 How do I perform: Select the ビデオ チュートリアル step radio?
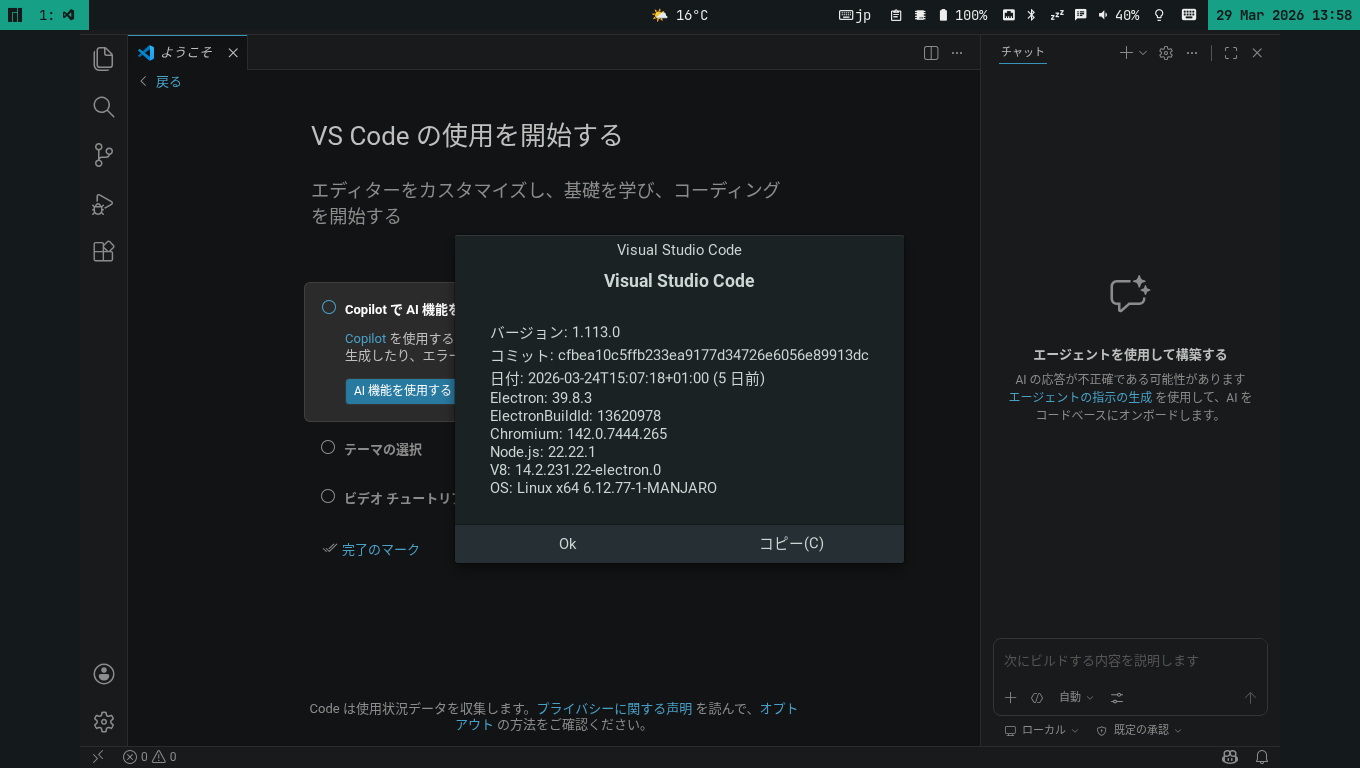tap(328, 496)
